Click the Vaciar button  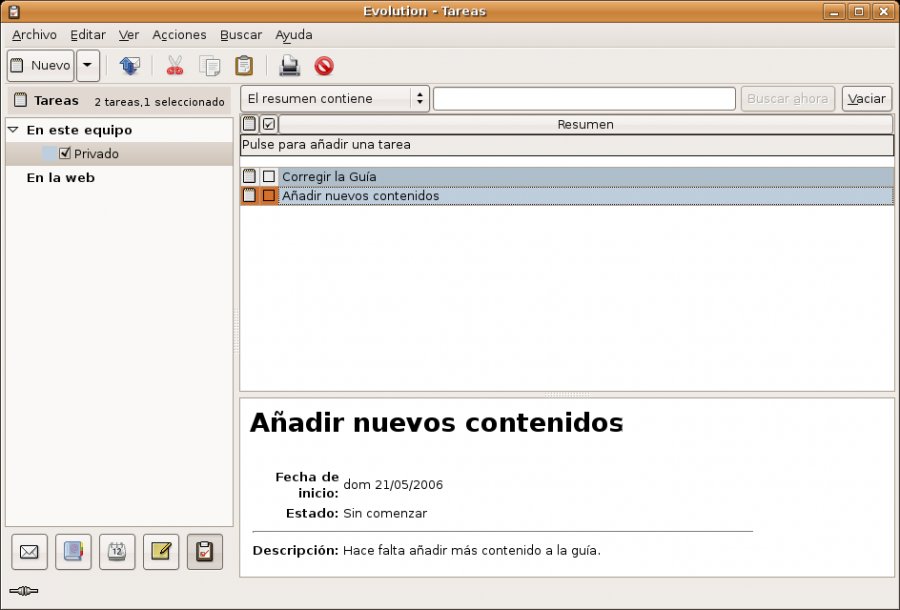[x=866, y=99]
